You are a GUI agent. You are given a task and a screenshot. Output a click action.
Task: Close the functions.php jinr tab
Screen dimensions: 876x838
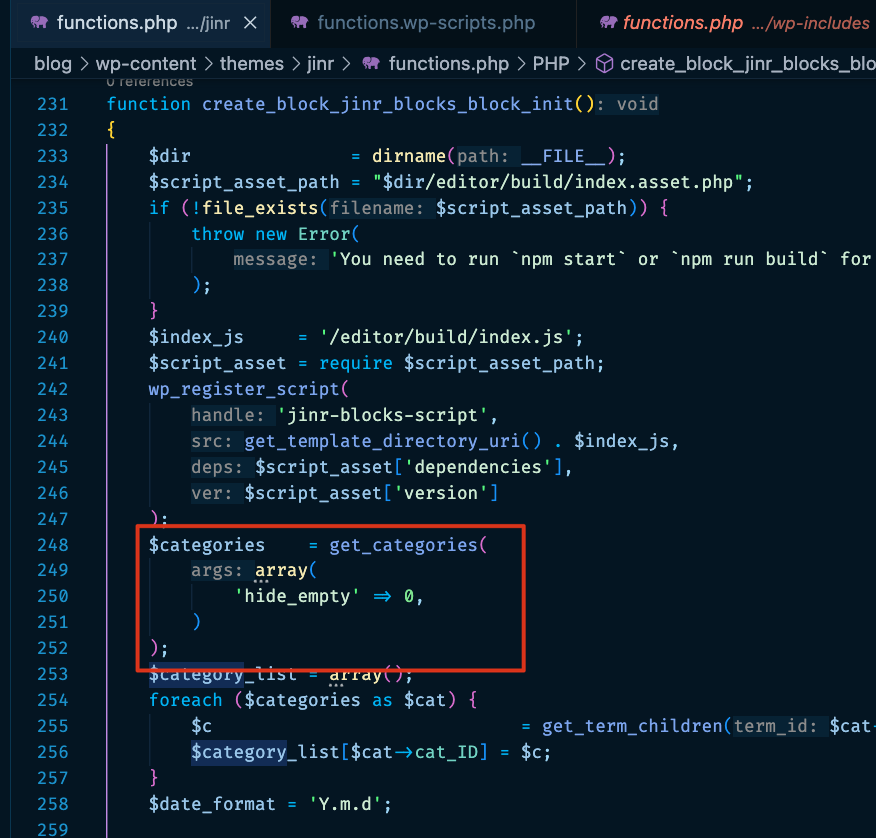point(251,23)
